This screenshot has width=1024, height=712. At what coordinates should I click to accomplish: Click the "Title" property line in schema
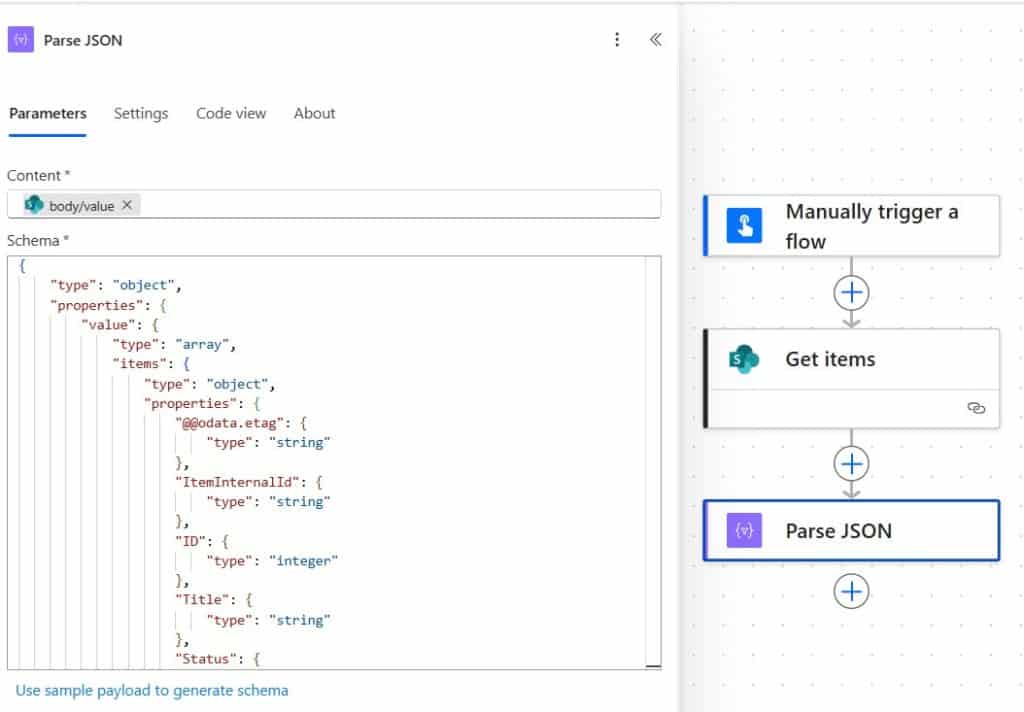click(214, 600)
